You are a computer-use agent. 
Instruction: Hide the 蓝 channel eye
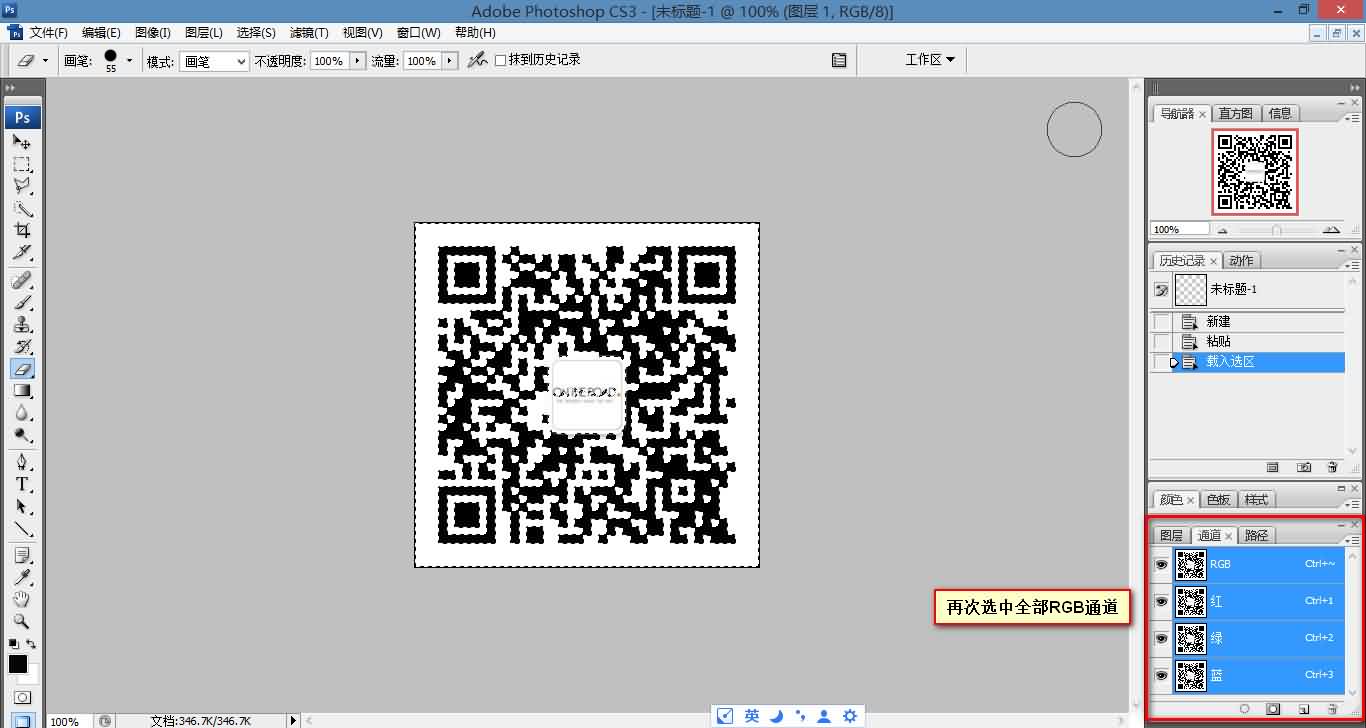(x=1162, y=675)
